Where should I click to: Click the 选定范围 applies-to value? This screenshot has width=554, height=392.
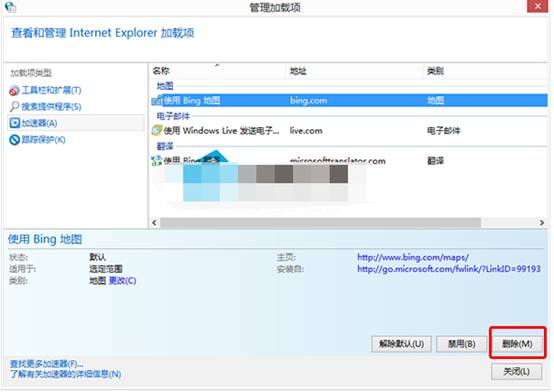(x=106, y=269)
